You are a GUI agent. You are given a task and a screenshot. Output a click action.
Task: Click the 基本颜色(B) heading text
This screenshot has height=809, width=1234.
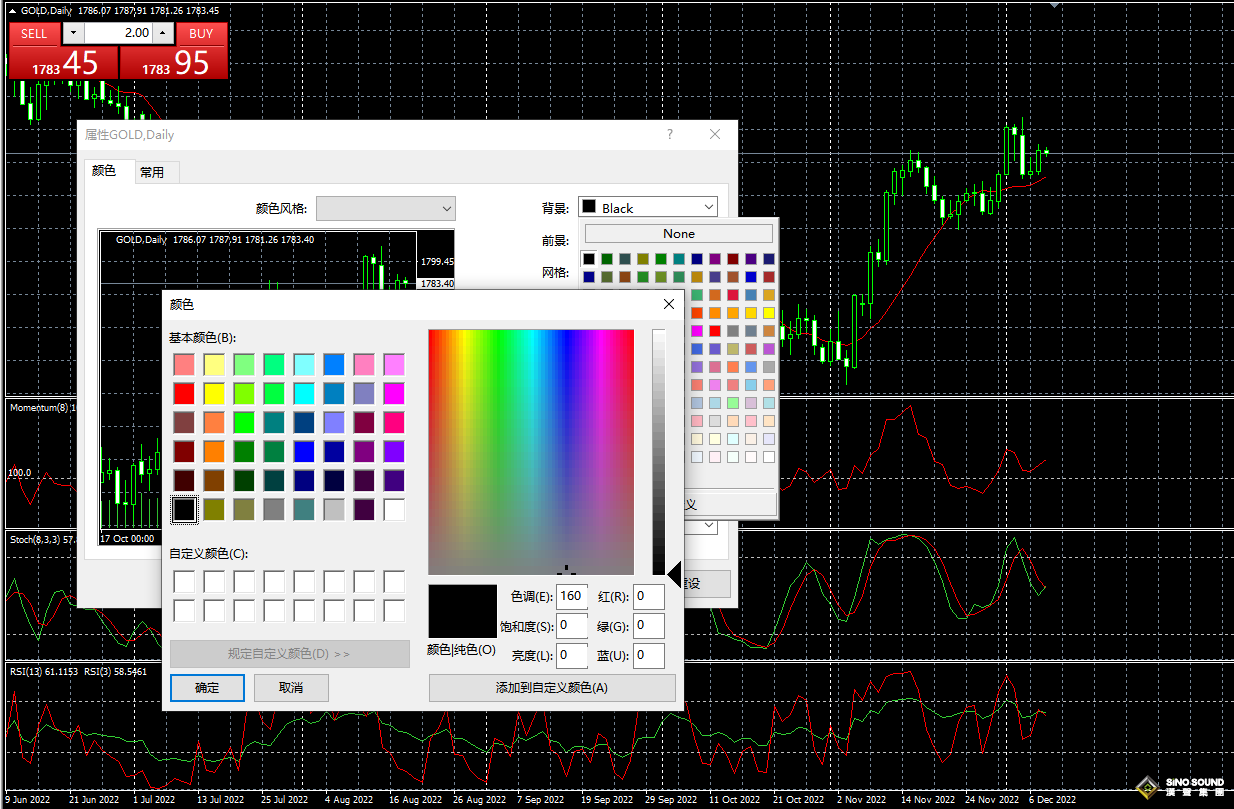point(203,338)
